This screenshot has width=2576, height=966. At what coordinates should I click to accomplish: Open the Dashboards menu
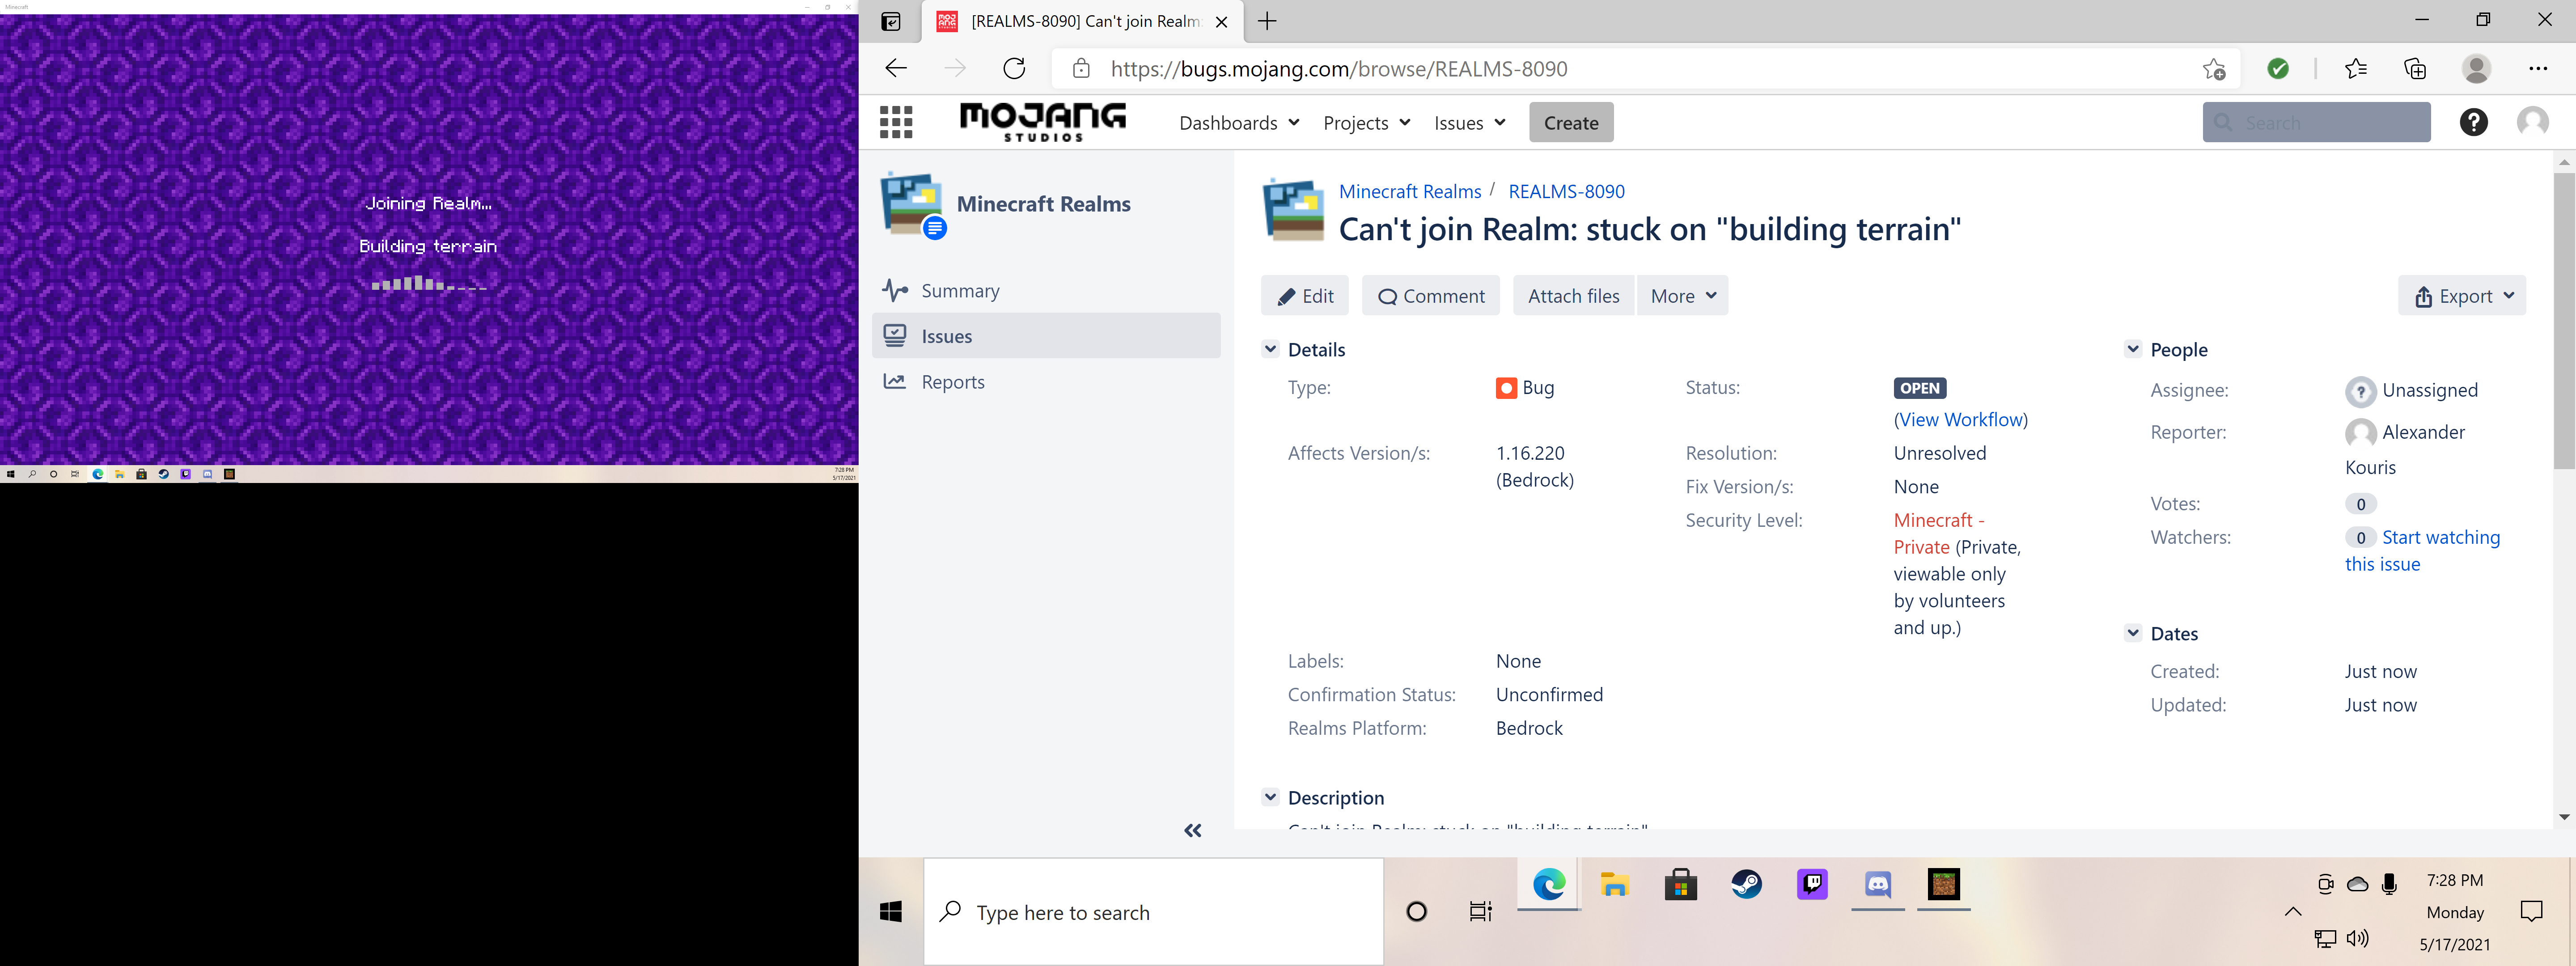coord(1238,123)
